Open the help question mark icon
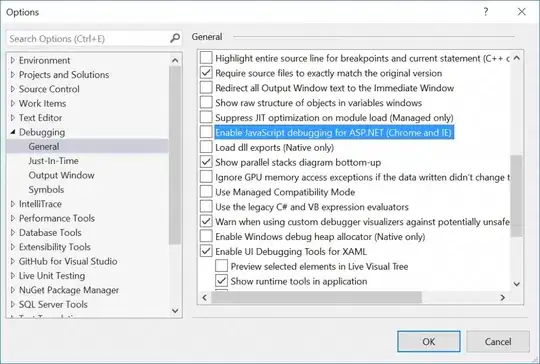Screen dimensions: 540x364 (x=486, y=12)
